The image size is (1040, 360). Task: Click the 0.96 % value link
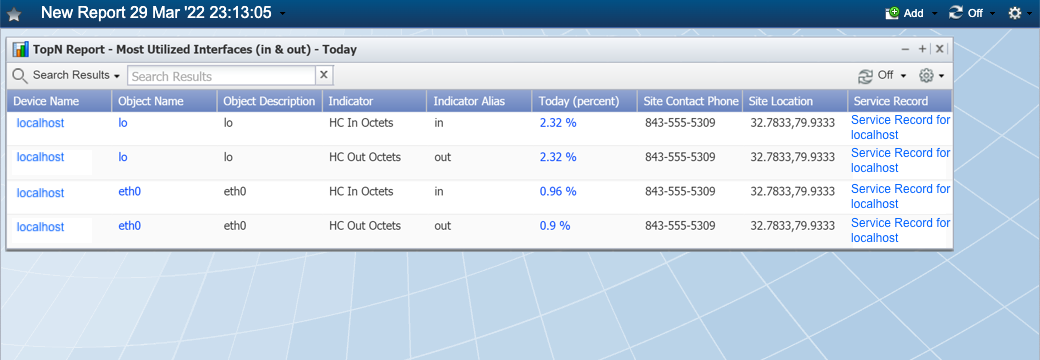point(558,192)
